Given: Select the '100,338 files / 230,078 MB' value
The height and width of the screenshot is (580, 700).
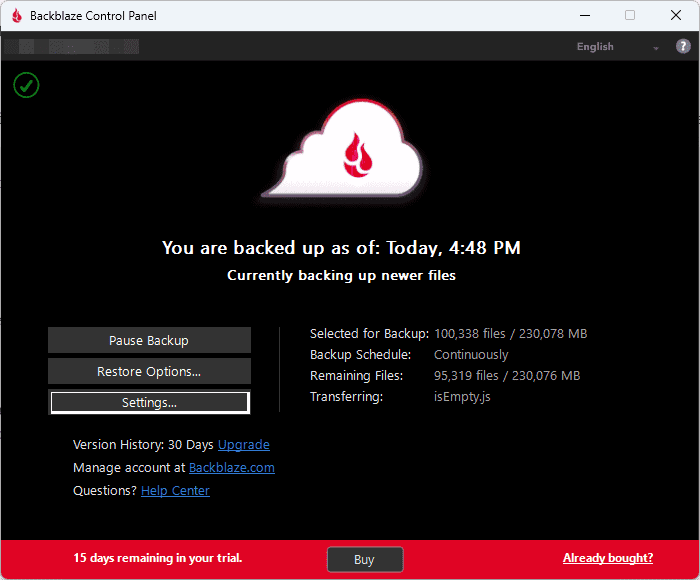Looking at the screenshot, I should point(511,334).
